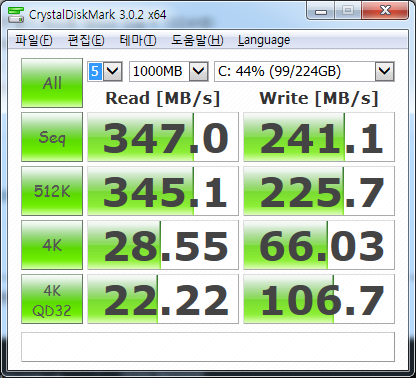Select the Seq write result 241.1
The image size is (416, 378).
click(x=319, y=137)
